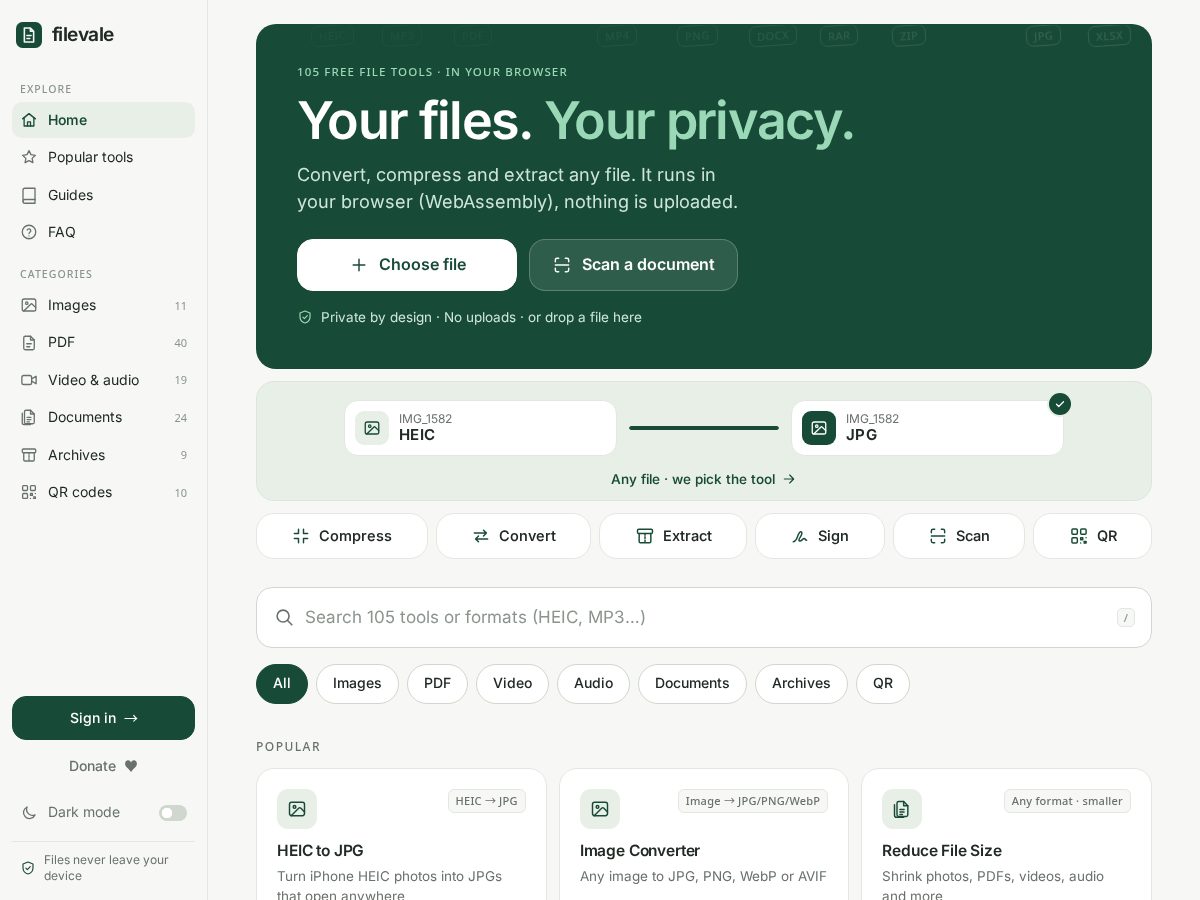Click the Sign action button
This screenshot has height=900, width=1200.
[x=820, y=536]
